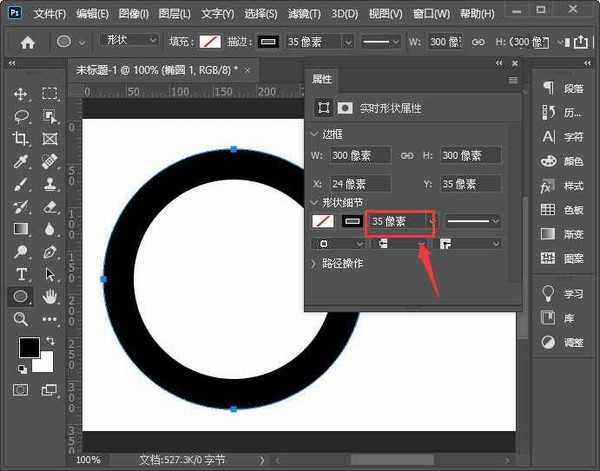
Task: Select the Blur tool
Action: pyautogui.click(x=49, y=229)
